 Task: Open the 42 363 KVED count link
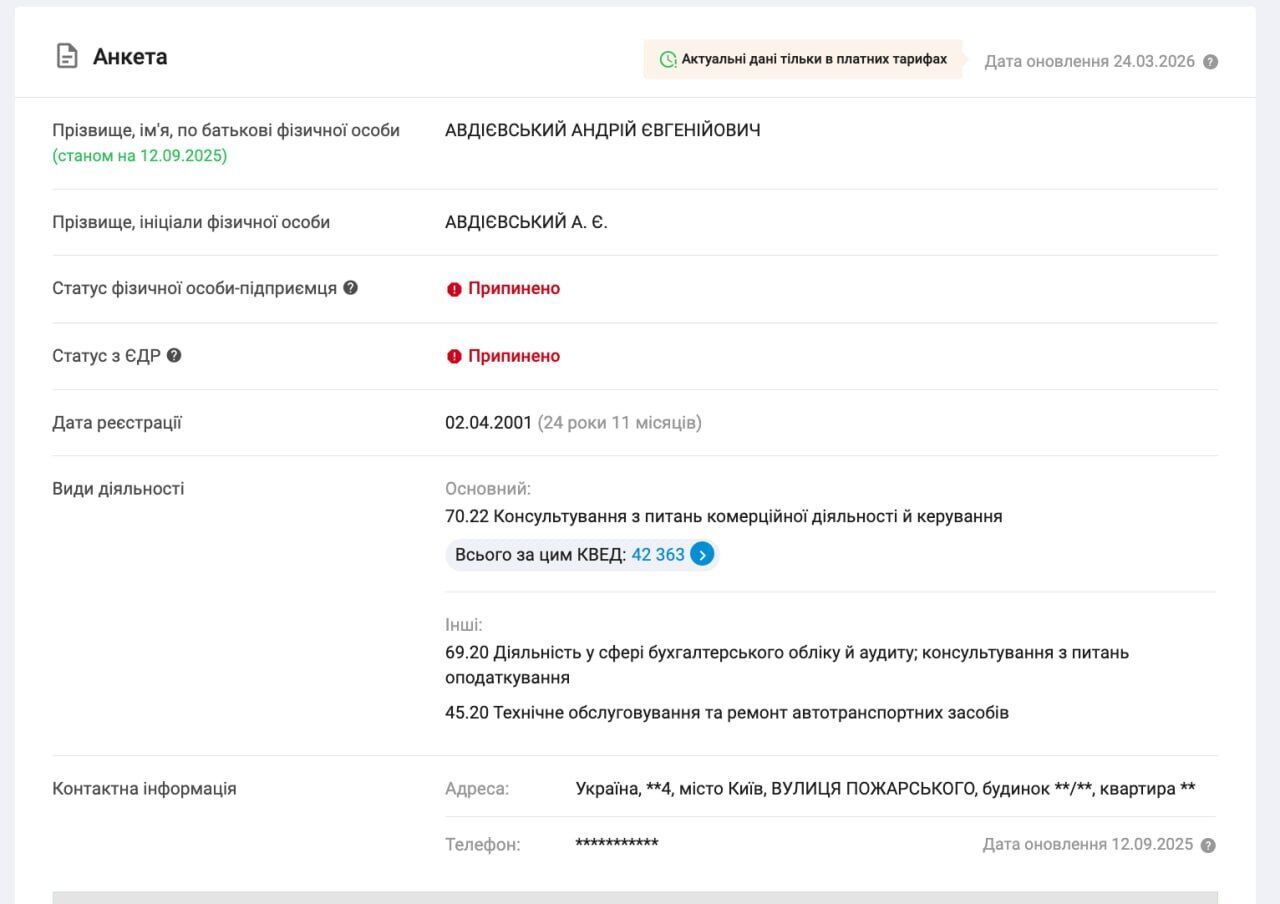pyautogui.click(x=658, y=554)
